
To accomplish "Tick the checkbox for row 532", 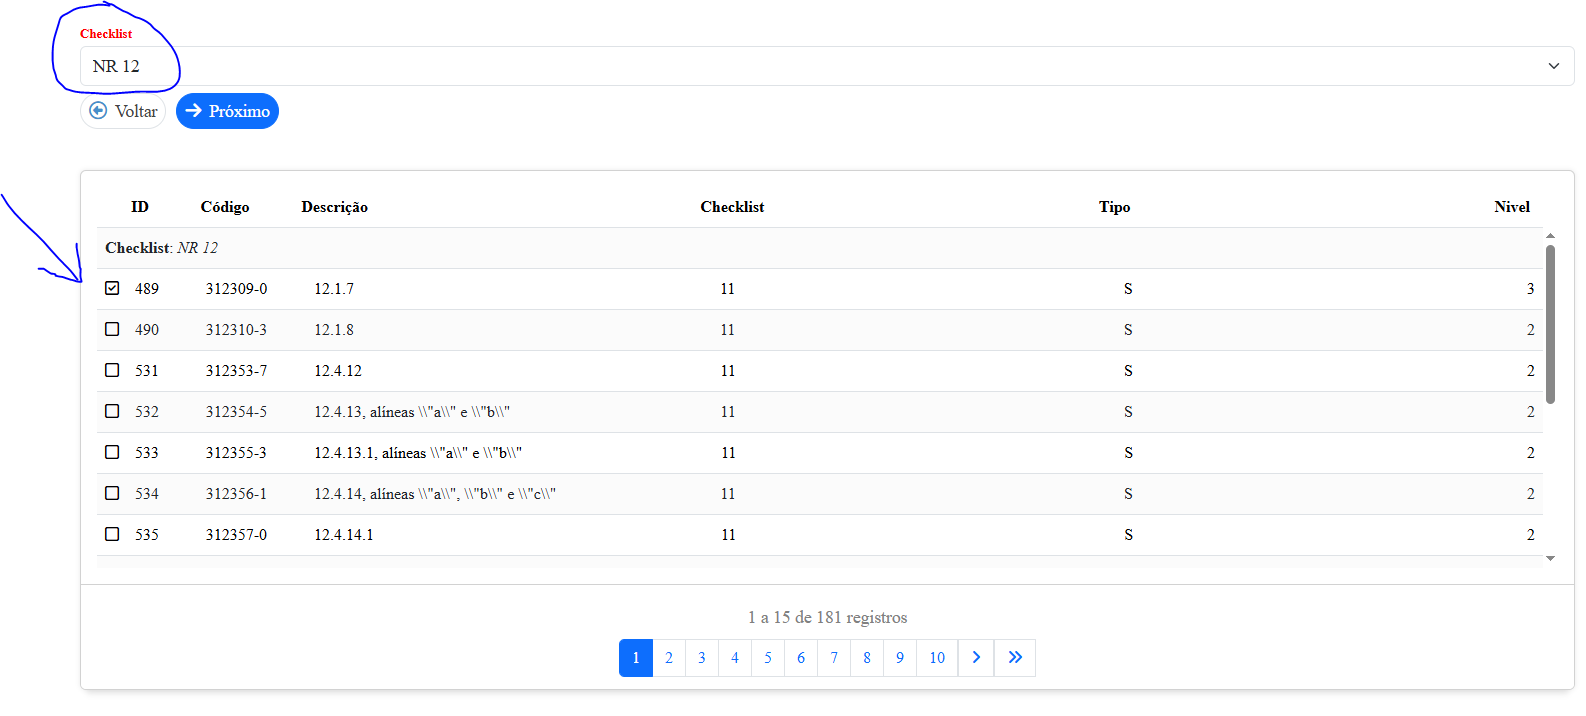I will [112, 411].
